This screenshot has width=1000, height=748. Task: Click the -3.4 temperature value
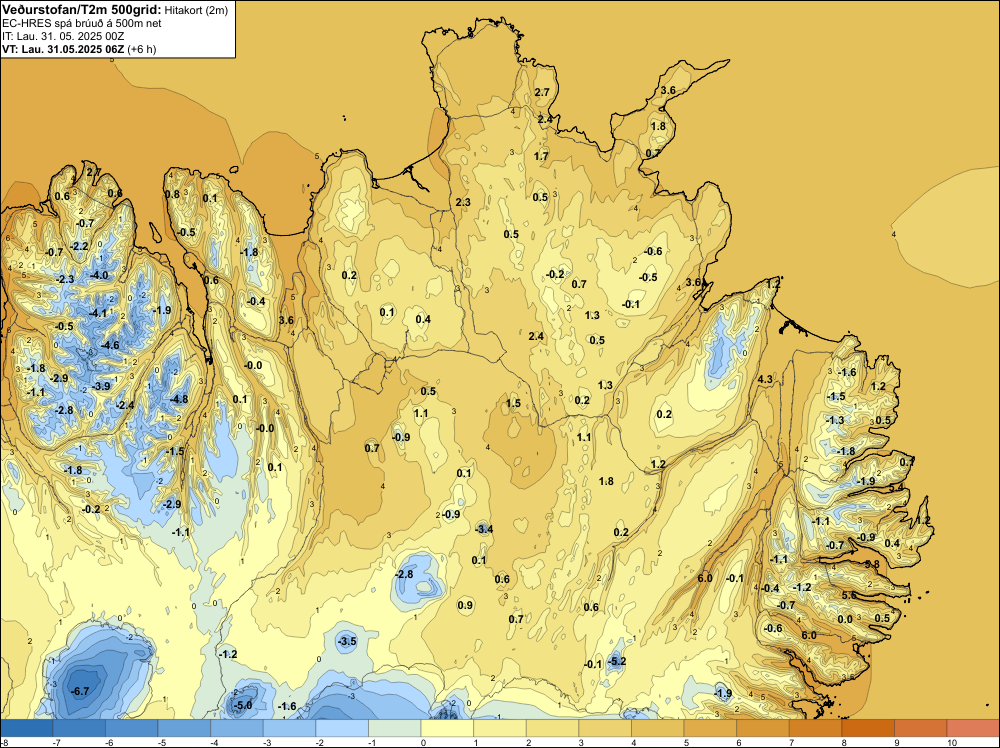484,529
